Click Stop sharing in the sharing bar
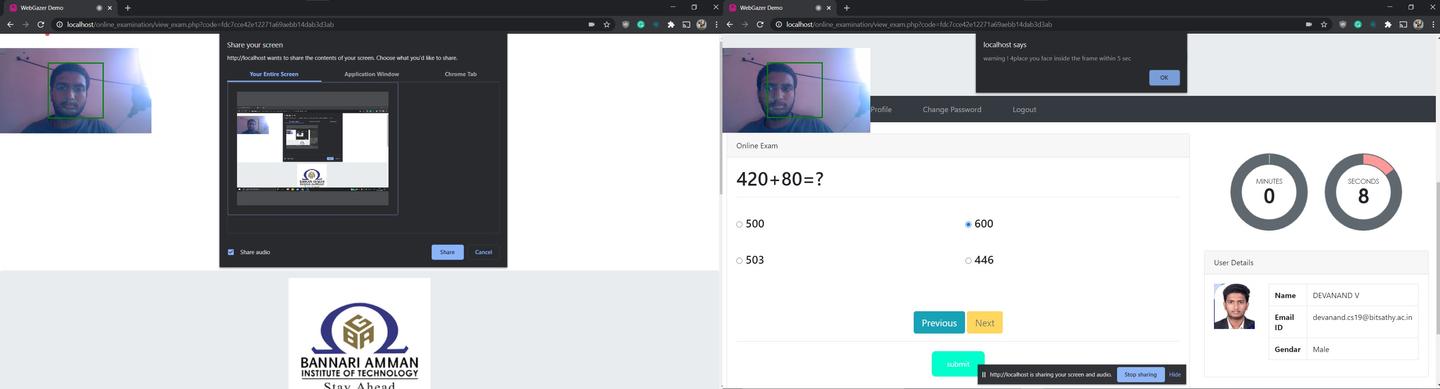The height and width of the screenshot is (389, 1440). [x=1140, y=374]
